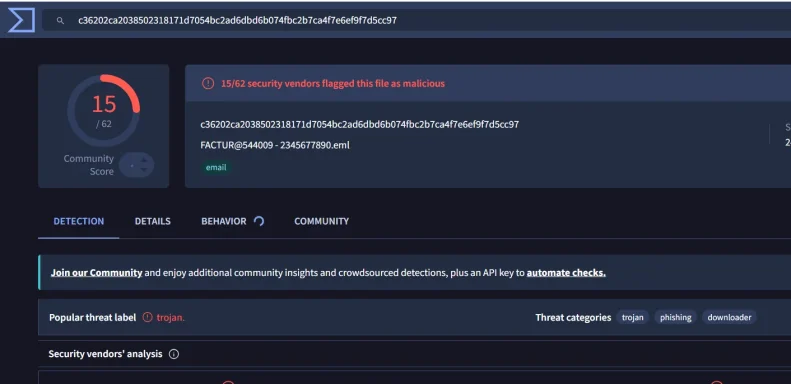Open the DETAILS tab
Viewport: 791px width, 384px height.
[x=153, y=221]
